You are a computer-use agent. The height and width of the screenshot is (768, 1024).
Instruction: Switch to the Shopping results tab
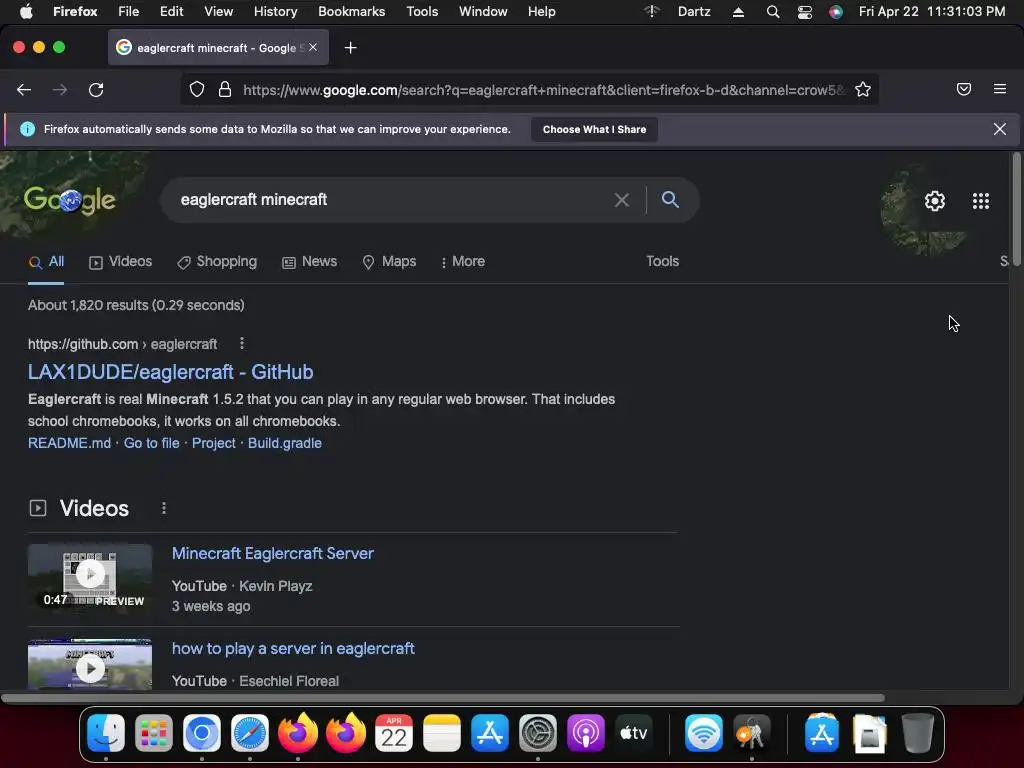click(x=217, y=261)
